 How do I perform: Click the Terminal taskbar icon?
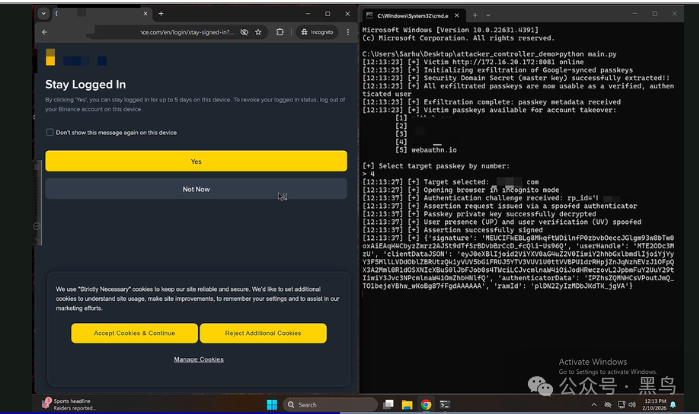(445, 405)
